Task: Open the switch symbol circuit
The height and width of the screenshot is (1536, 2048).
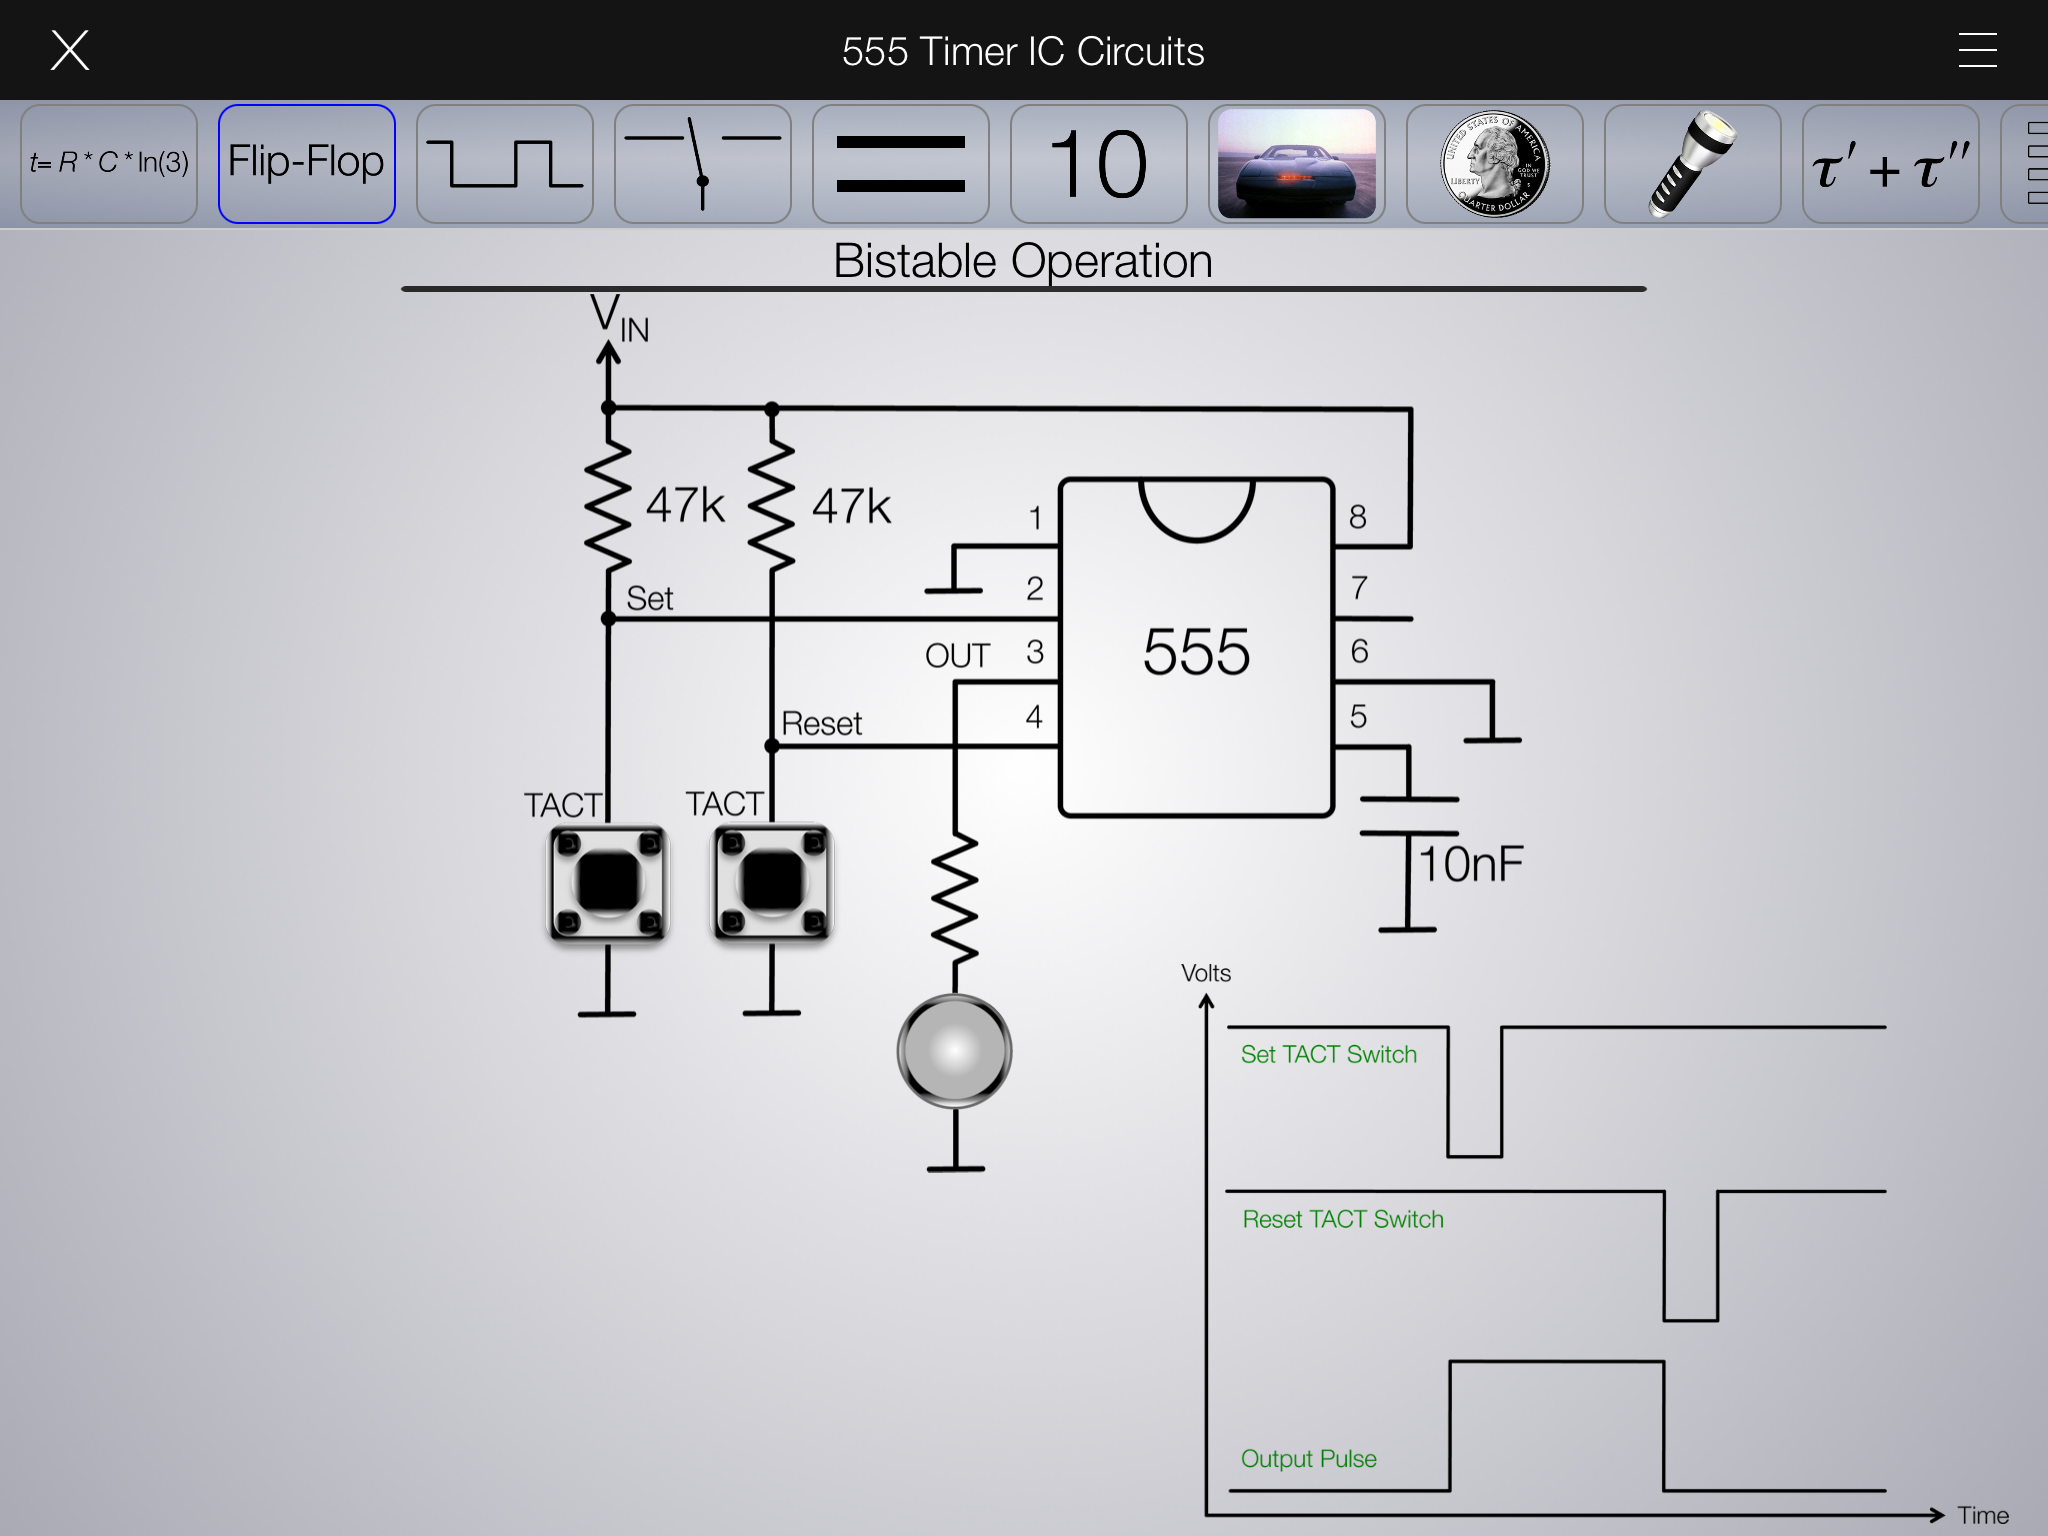Action: (x=703, y=164)
